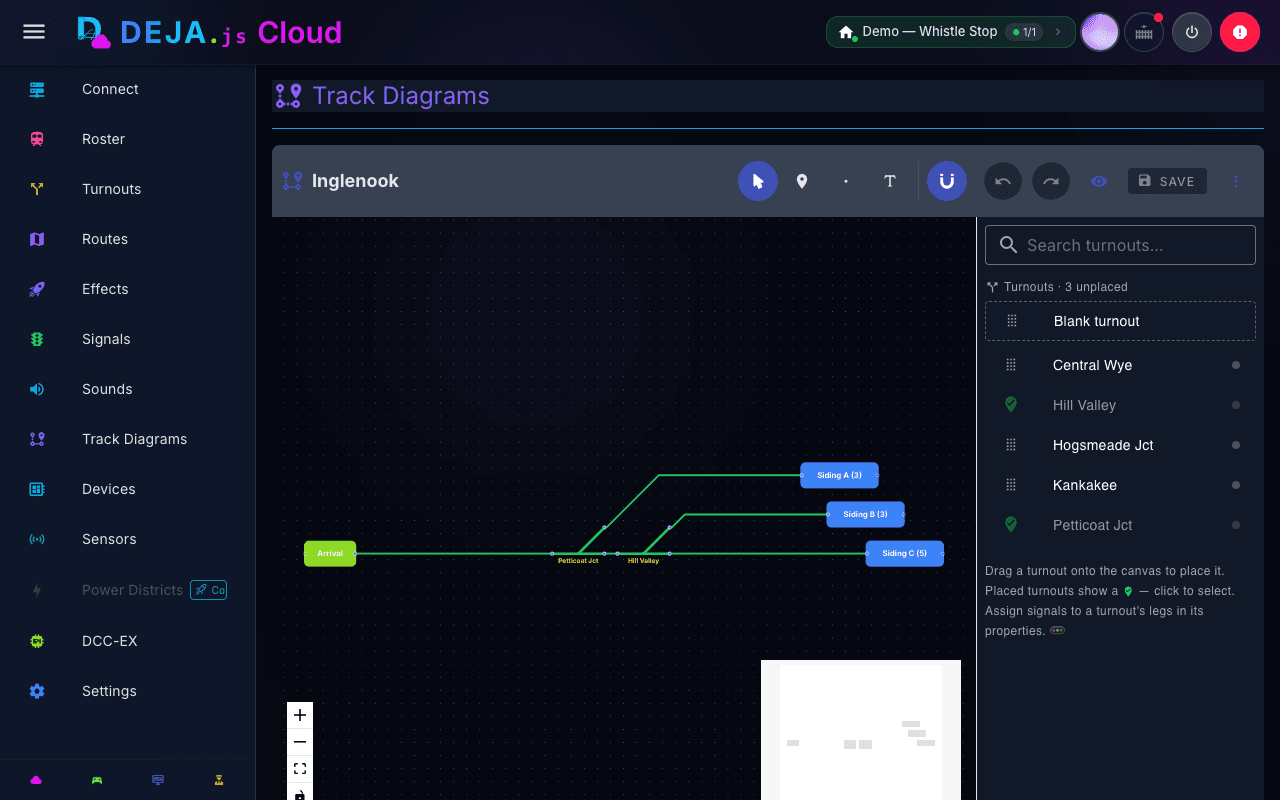Open Routes in the sidebar

click(128, 239)
